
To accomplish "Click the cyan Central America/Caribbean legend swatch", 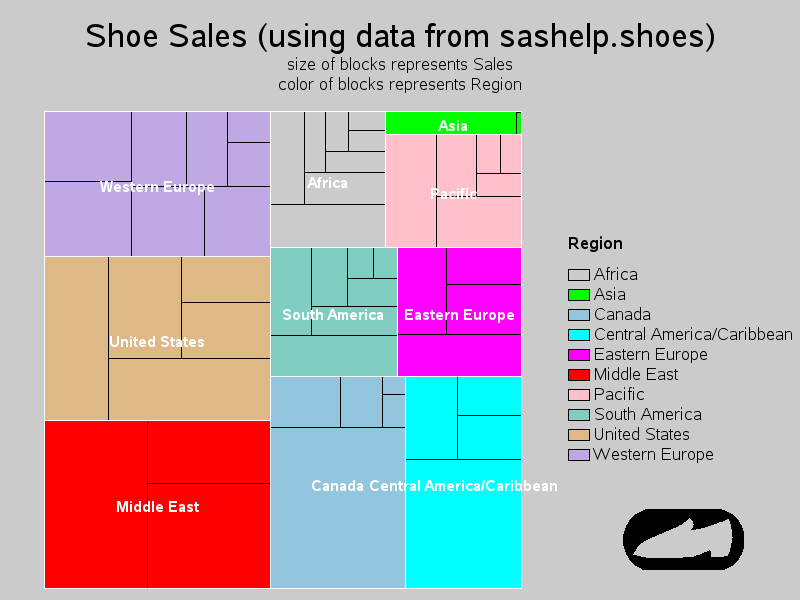I will click(579, 335).
